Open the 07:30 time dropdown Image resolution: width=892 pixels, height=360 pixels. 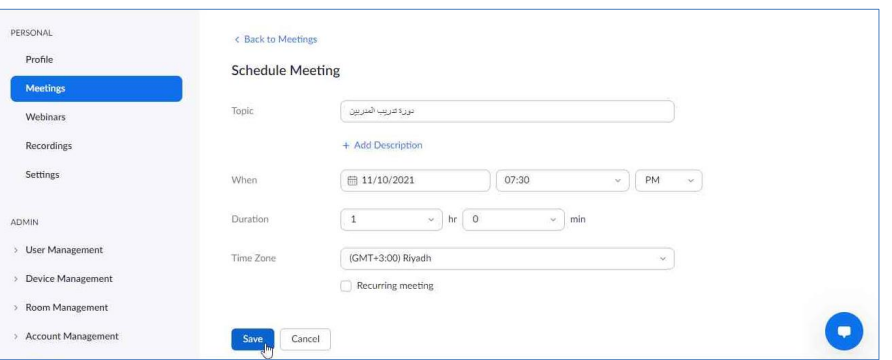563,180
